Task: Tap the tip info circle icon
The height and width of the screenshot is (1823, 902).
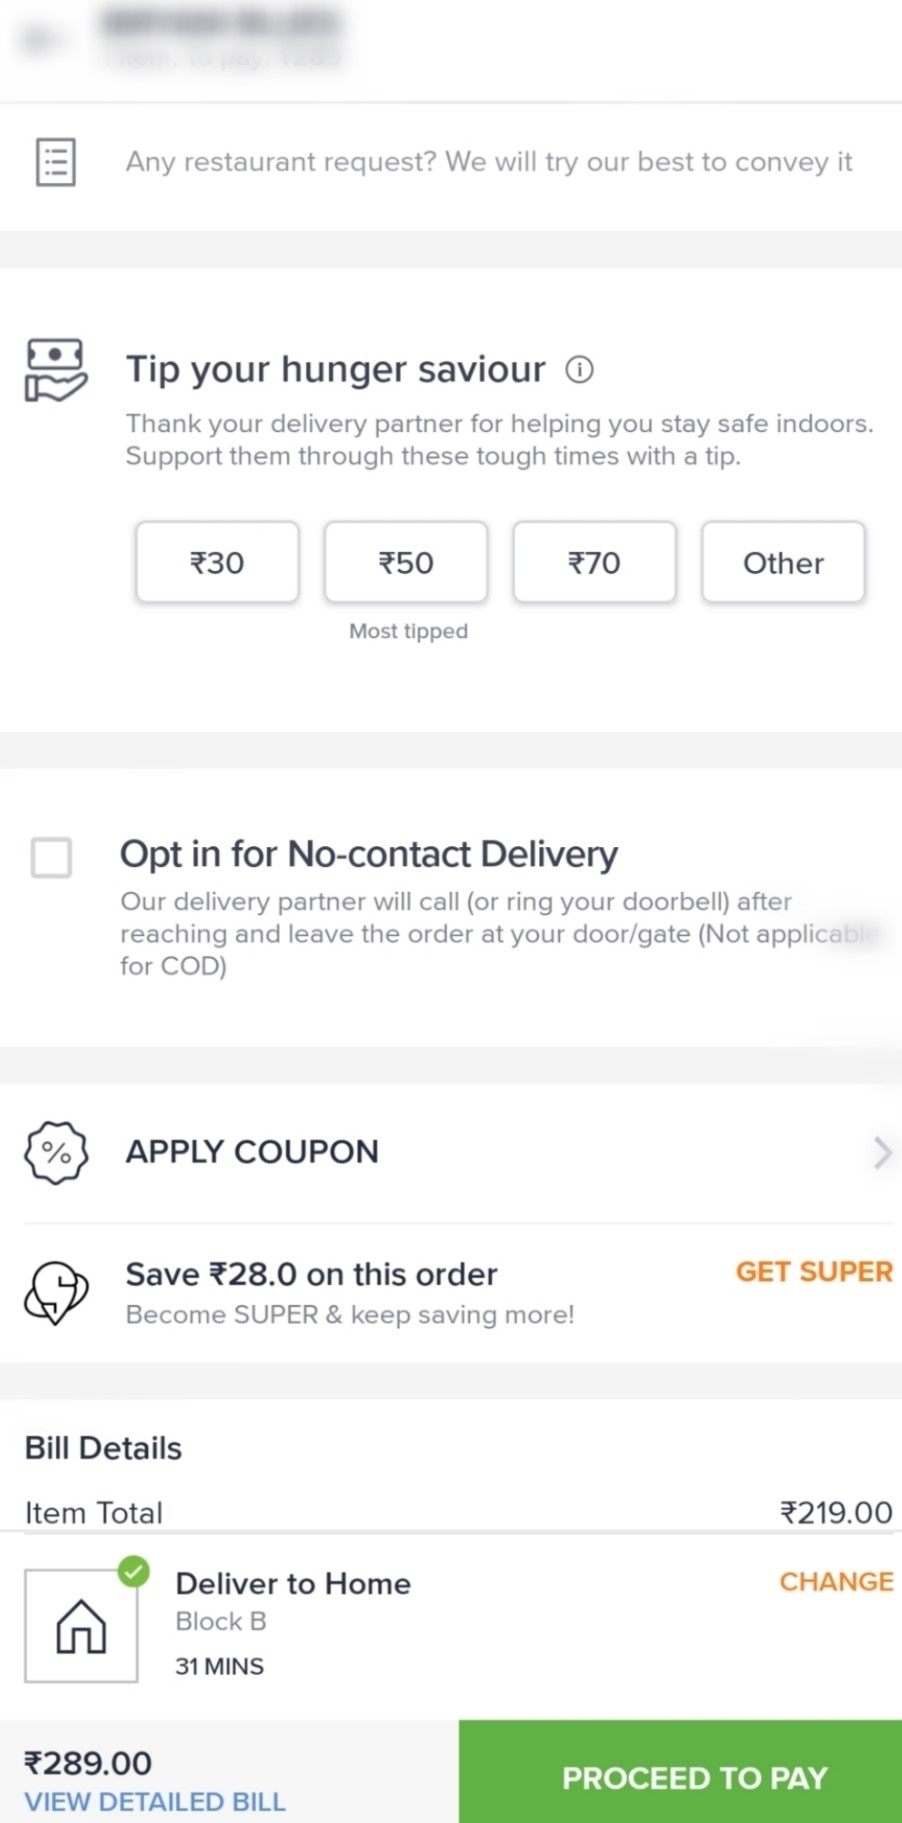Action: click(579, 370)
